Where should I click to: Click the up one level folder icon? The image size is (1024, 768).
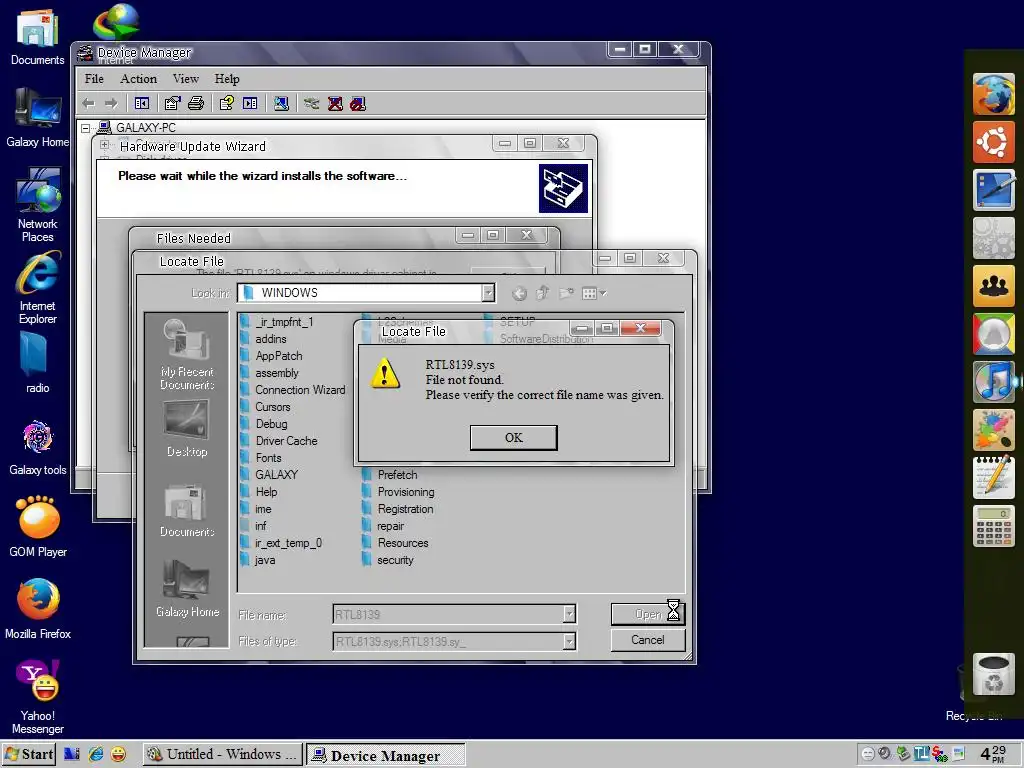pyautogui.click(x=542, y=293)
